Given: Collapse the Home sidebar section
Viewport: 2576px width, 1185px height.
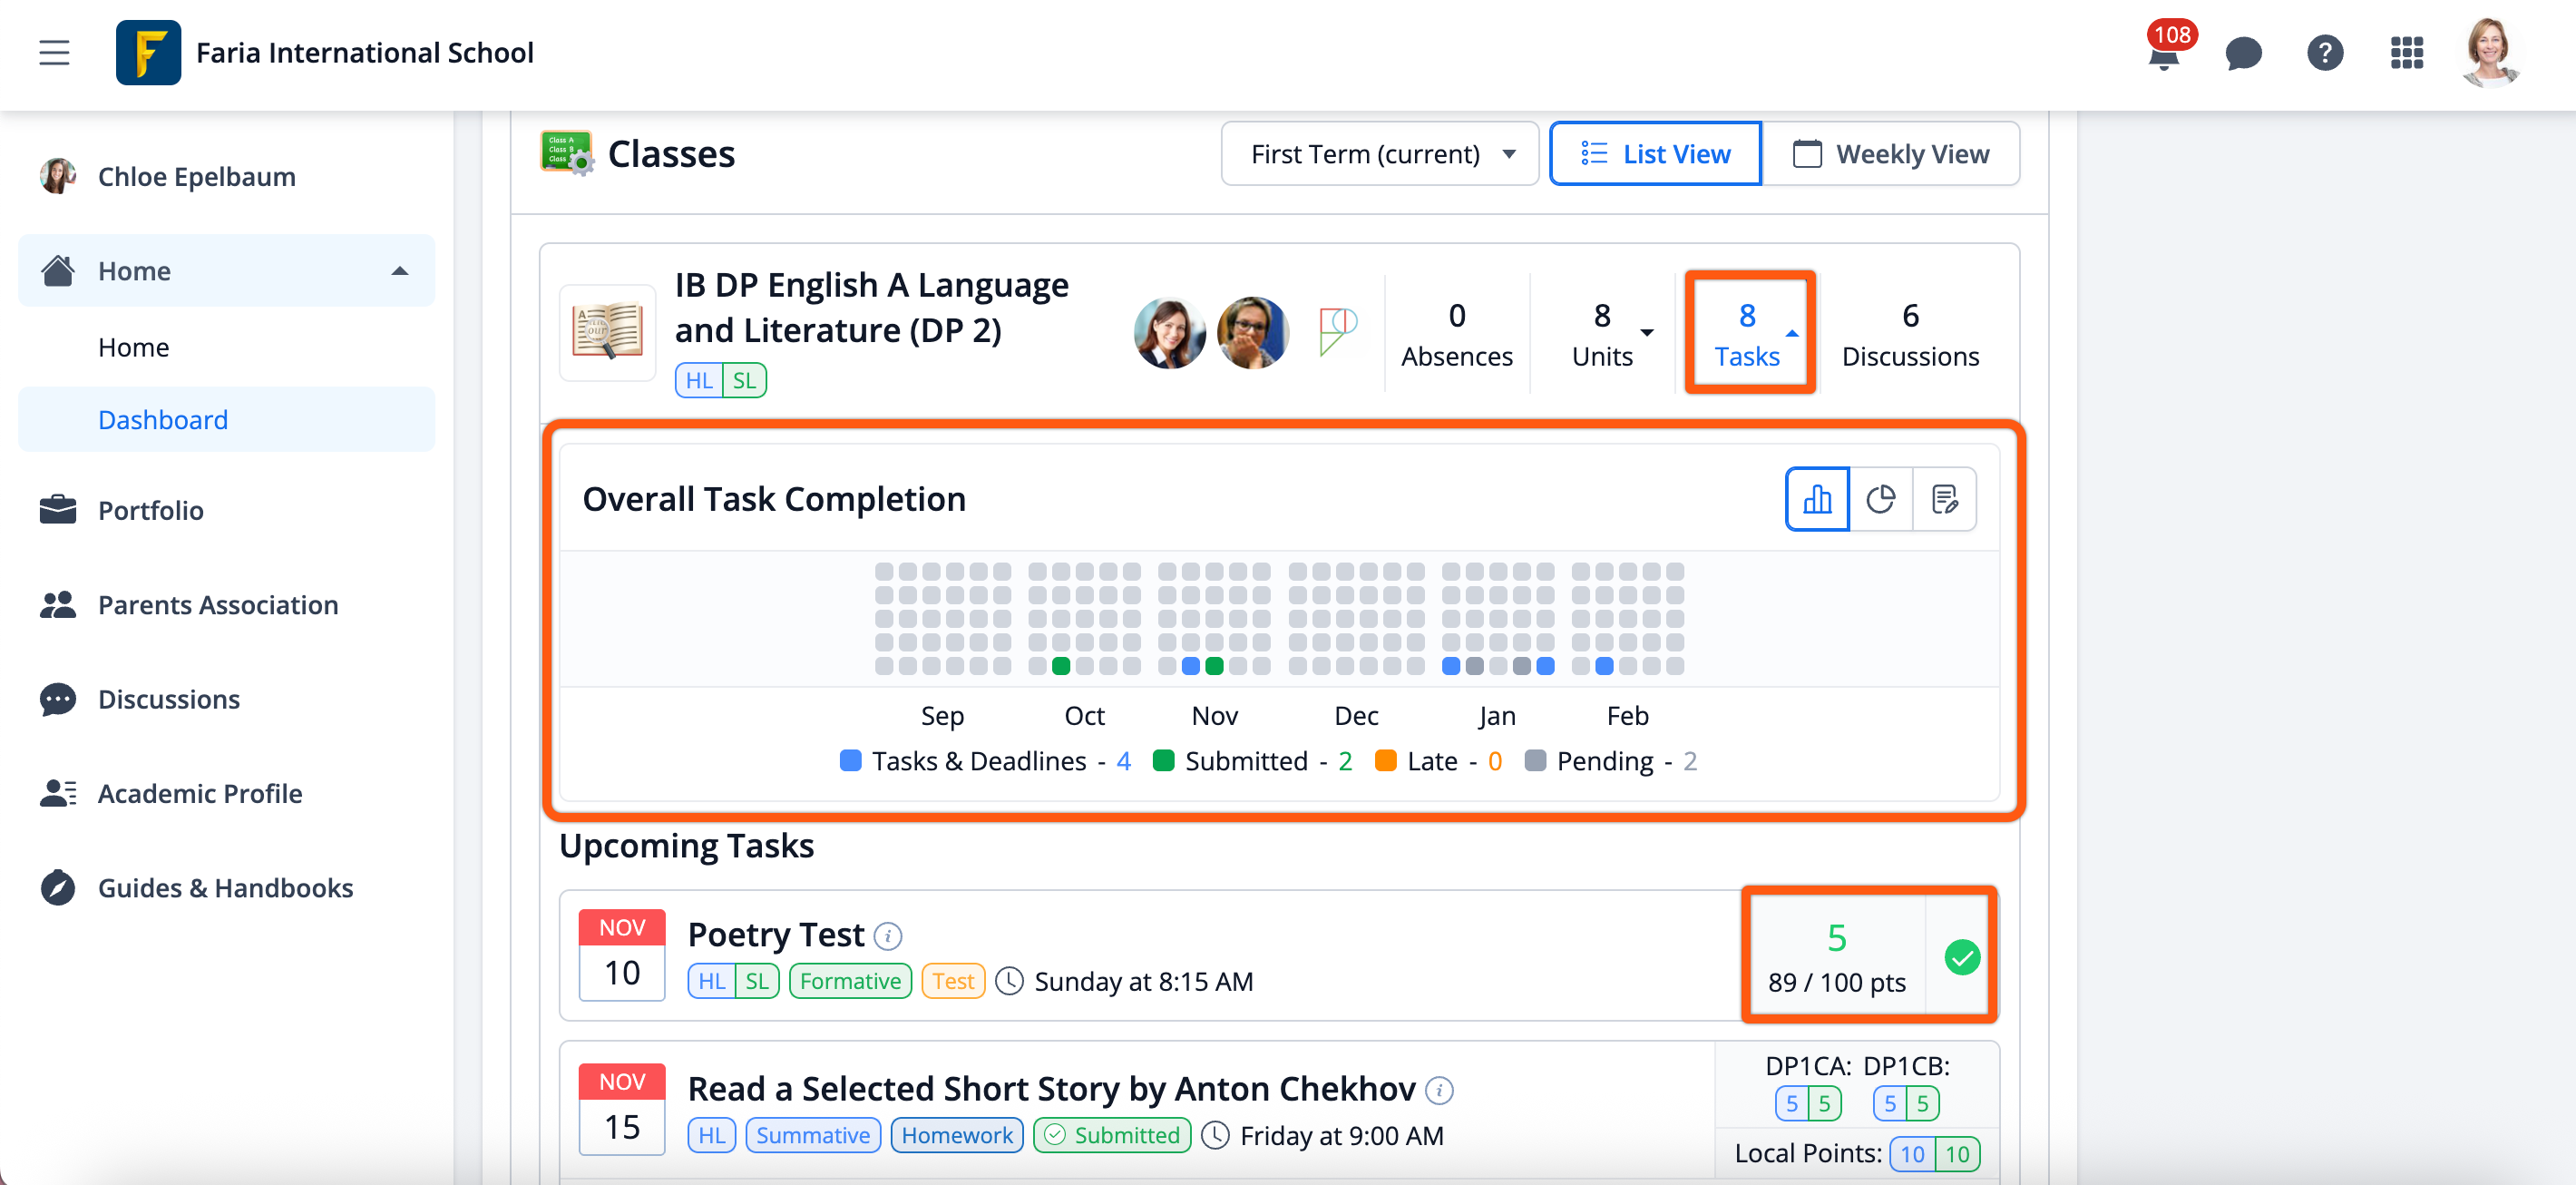Looking at the screenshot, I should [x=400, y=271].
